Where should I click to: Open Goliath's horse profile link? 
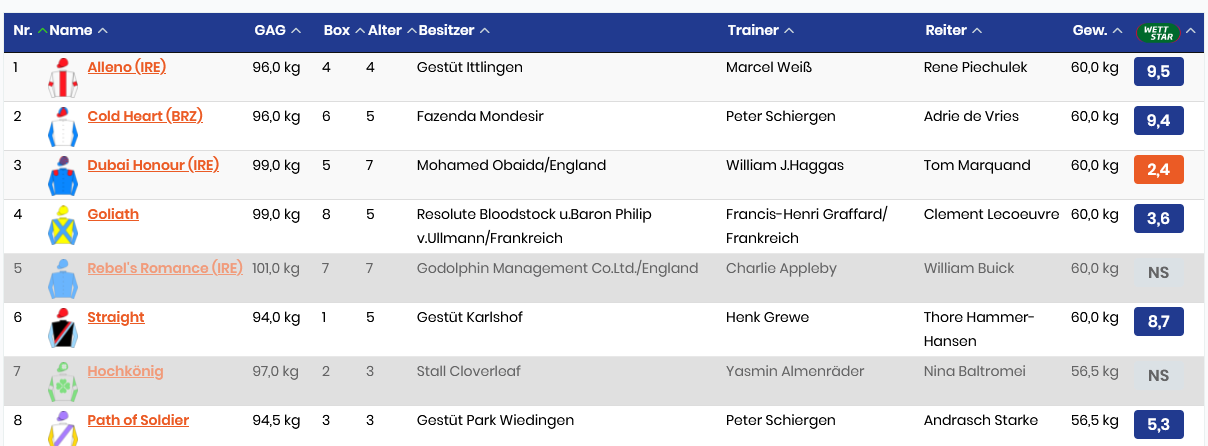click(x=113, y=214)
